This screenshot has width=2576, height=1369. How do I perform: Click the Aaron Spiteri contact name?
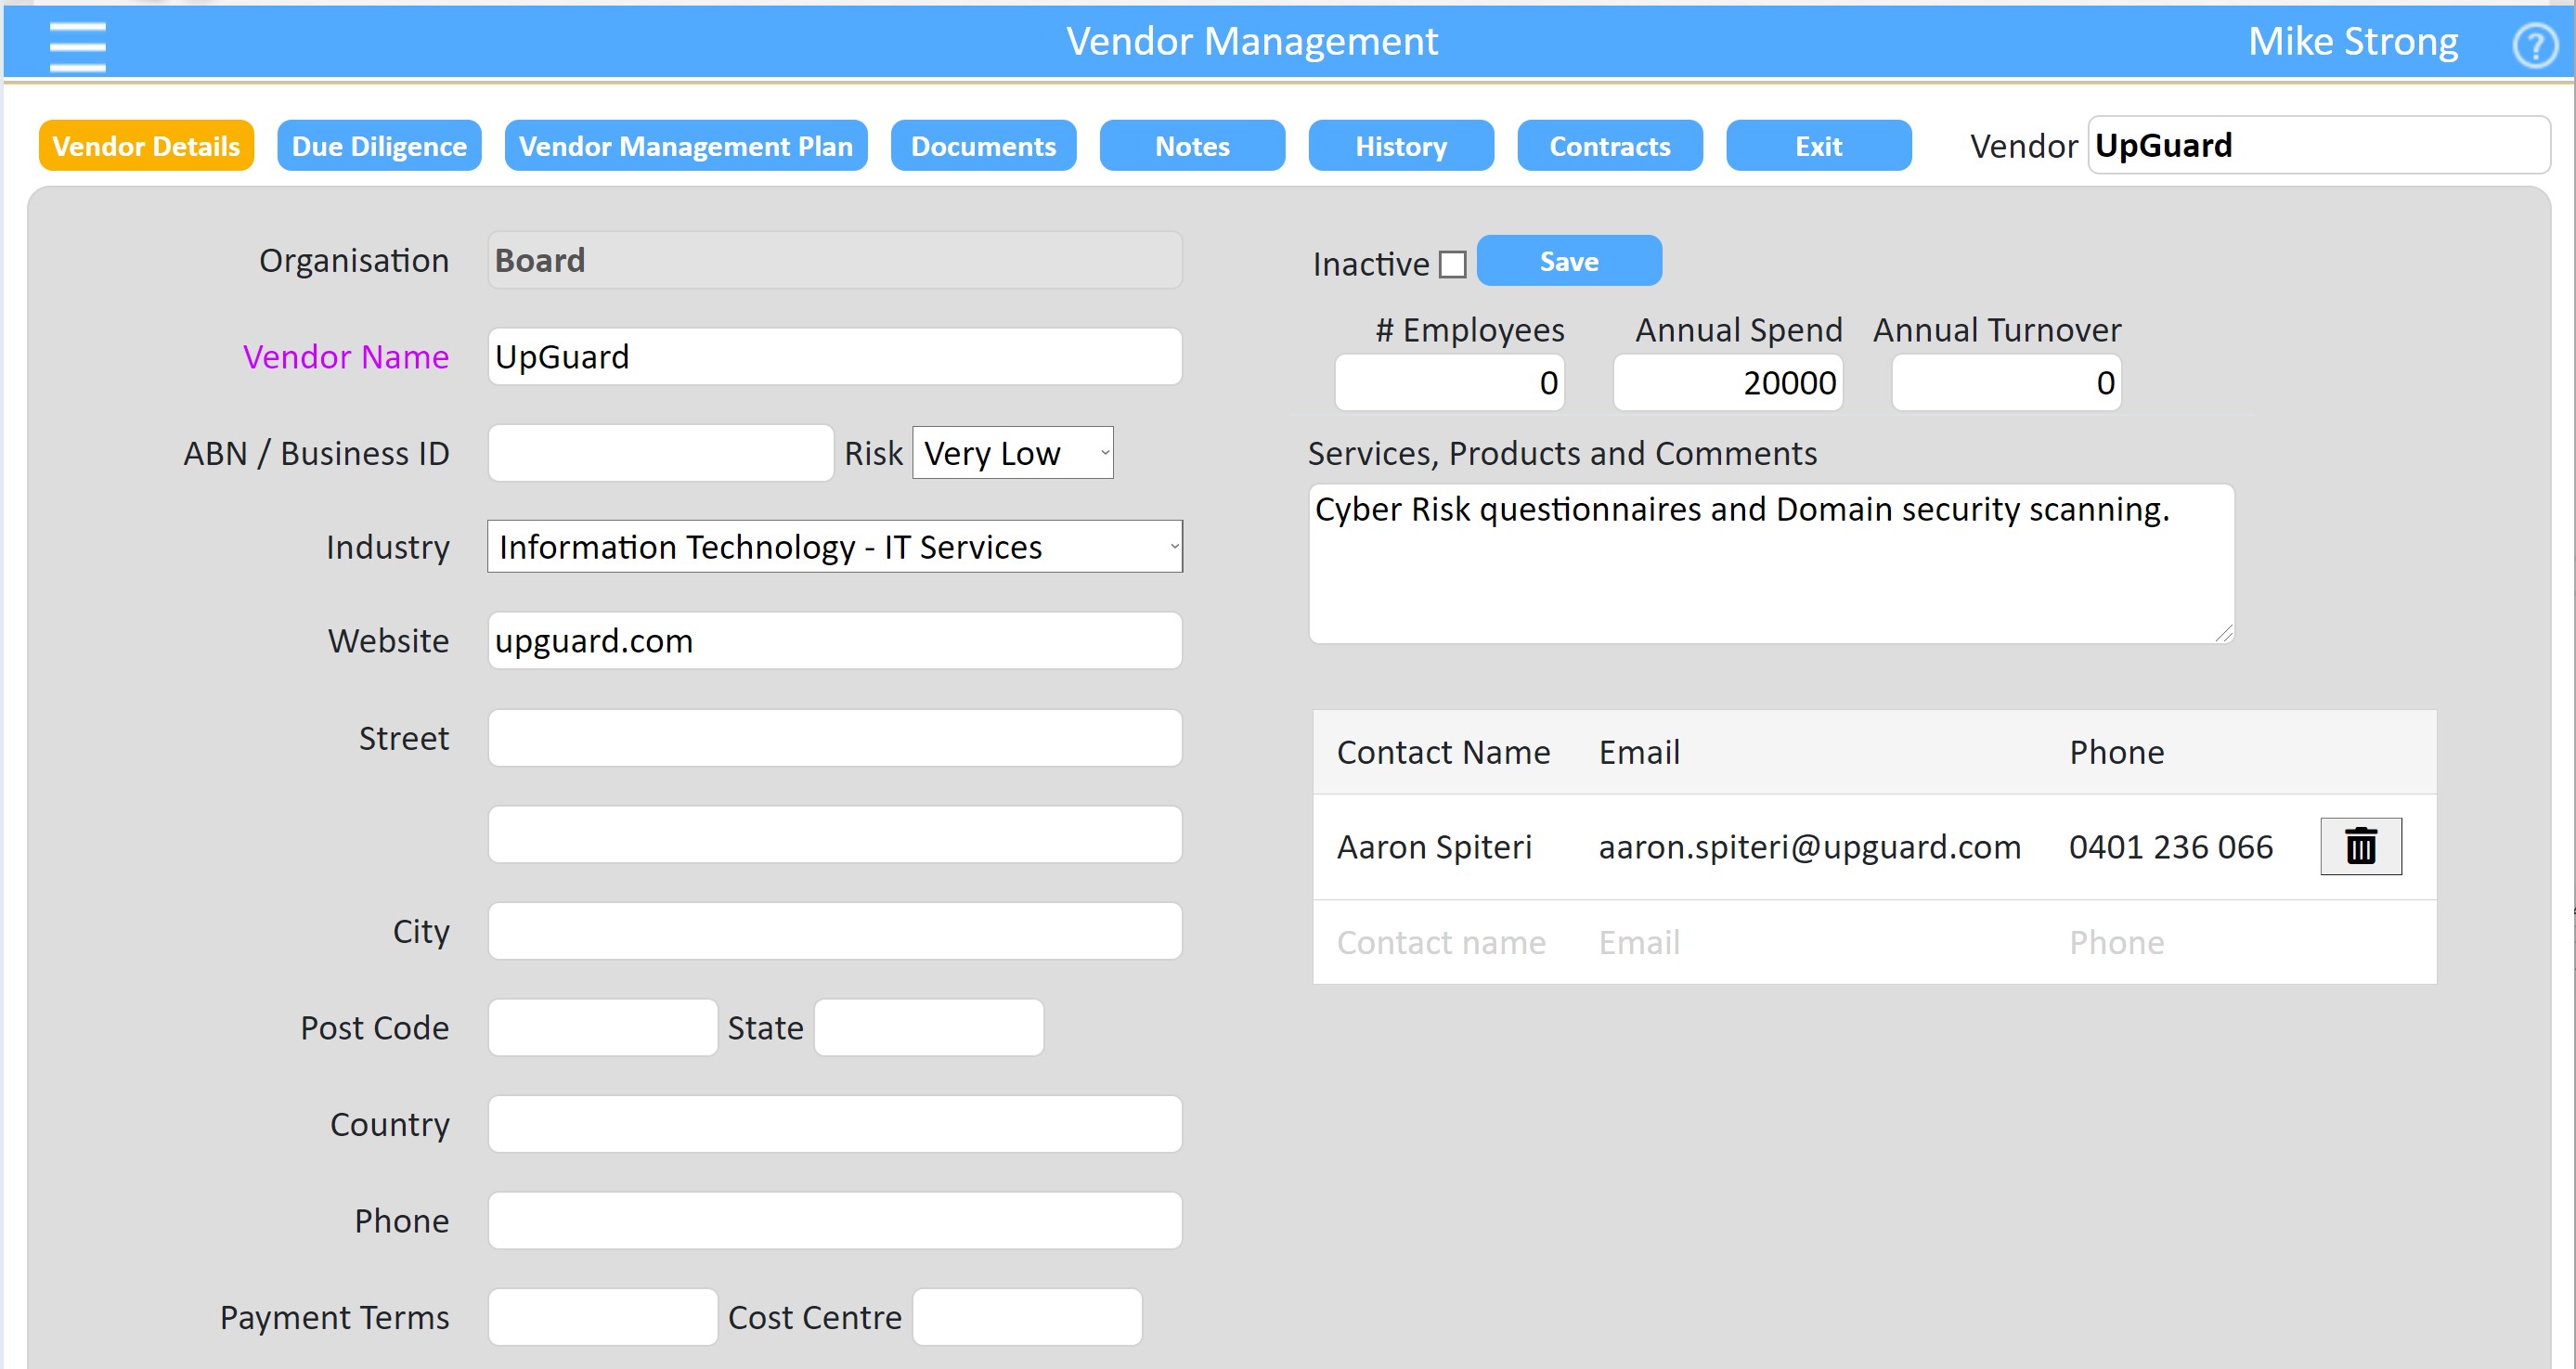1434,847
